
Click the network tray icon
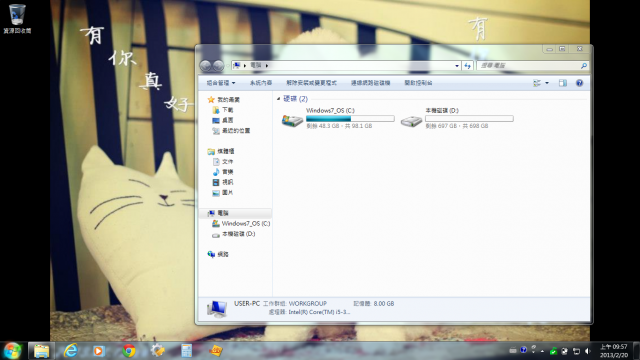(x=576, y=351)
